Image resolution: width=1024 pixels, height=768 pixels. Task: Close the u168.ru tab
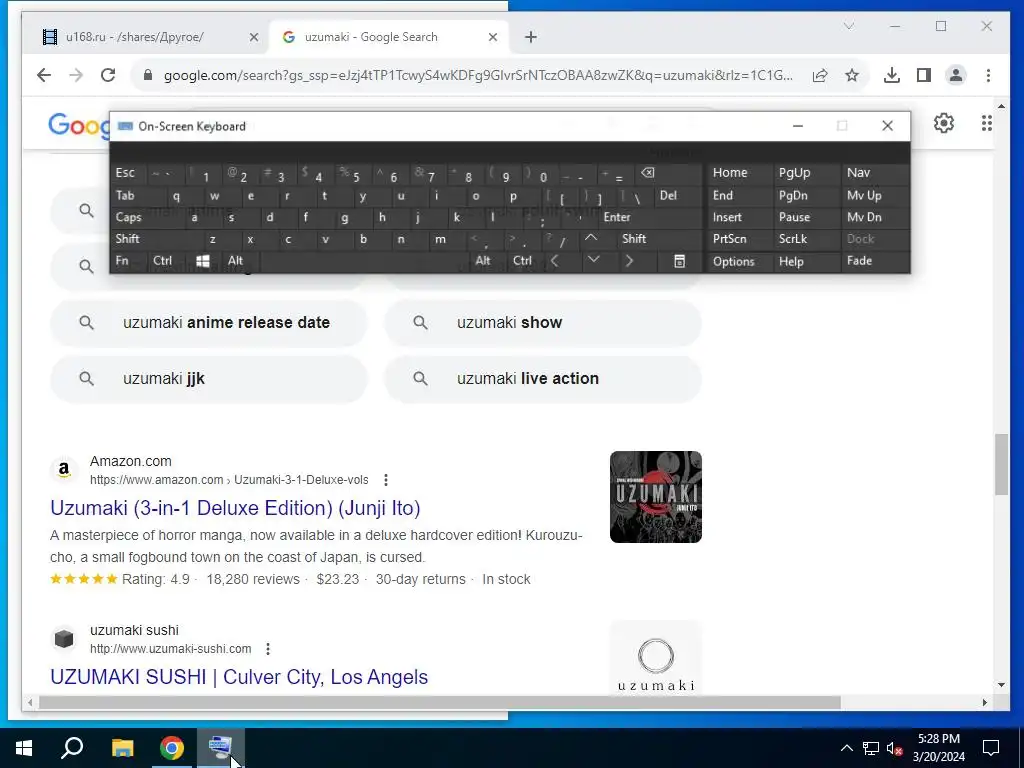pos(254,37)
